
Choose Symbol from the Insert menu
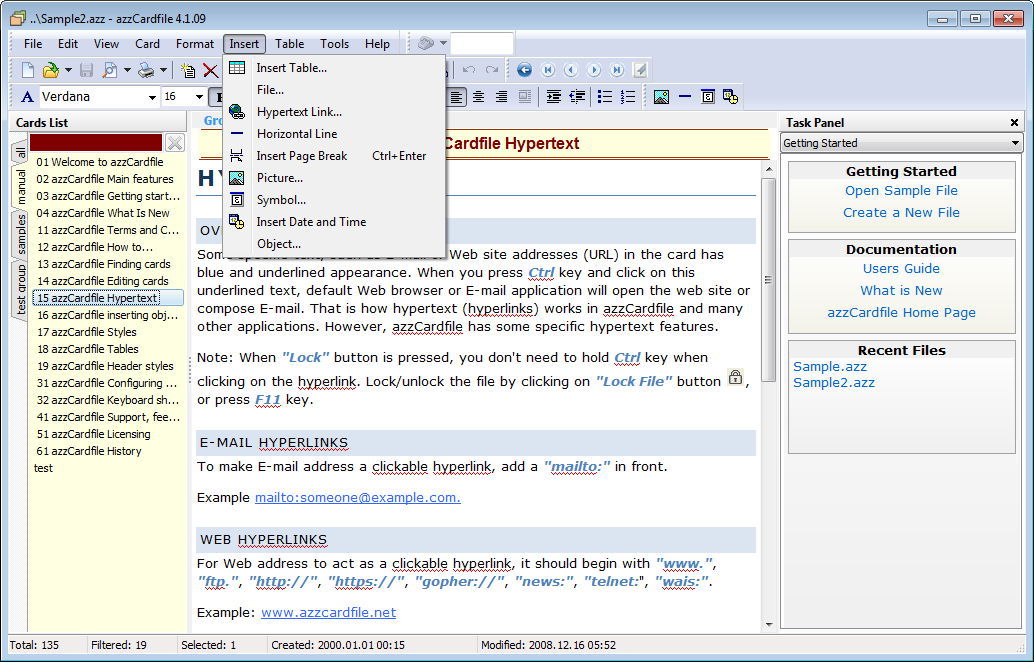pos(282,199)
